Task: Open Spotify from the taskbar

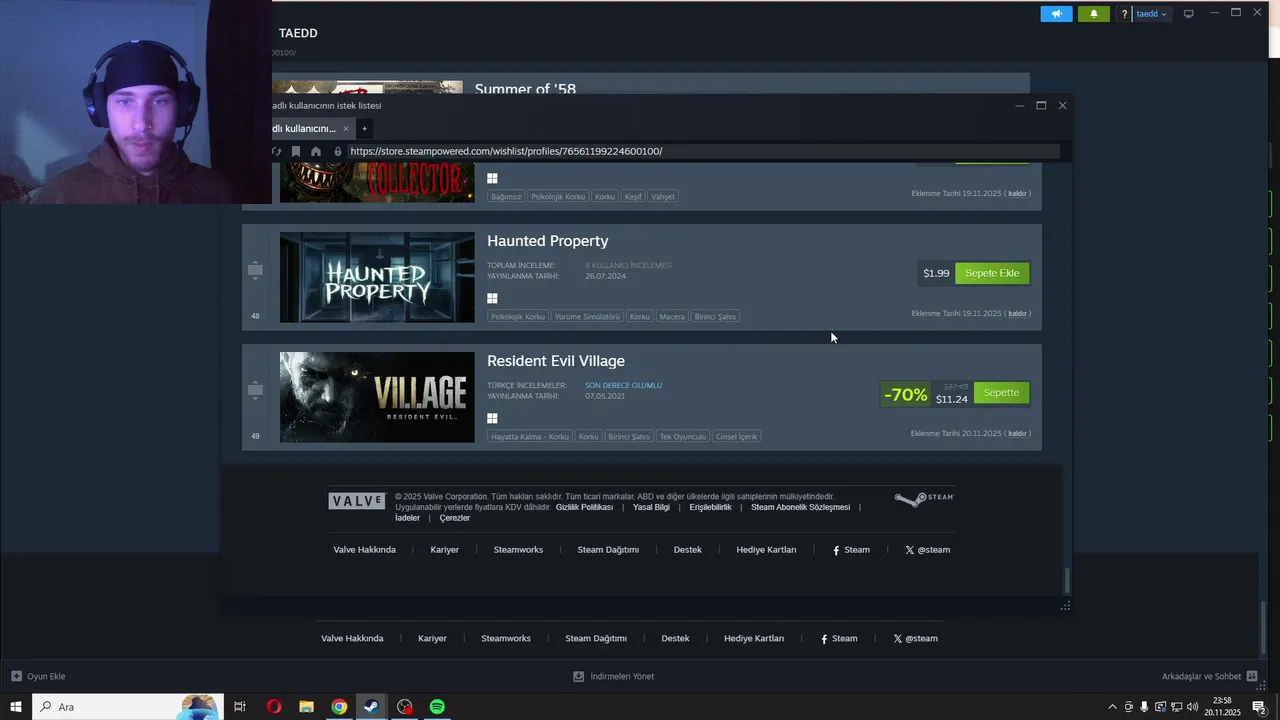Action: 437,707
